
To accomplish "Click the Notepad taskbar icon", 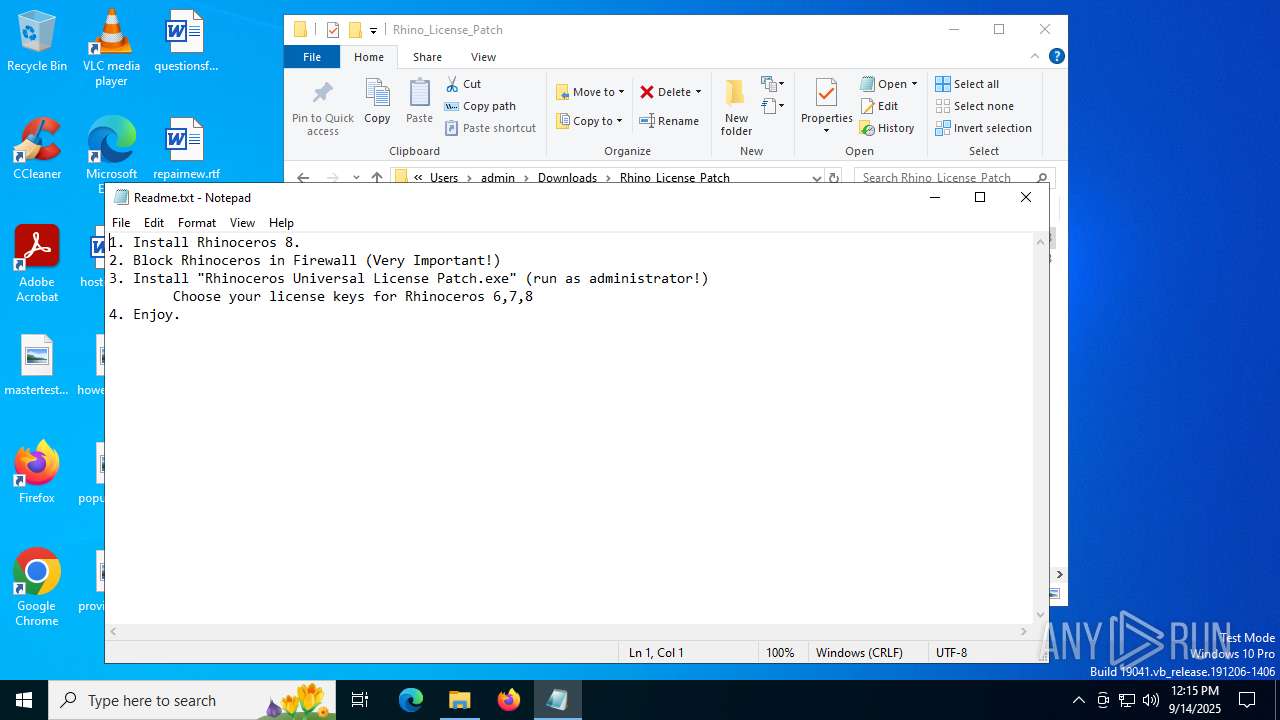I will [x=557, y=700].
